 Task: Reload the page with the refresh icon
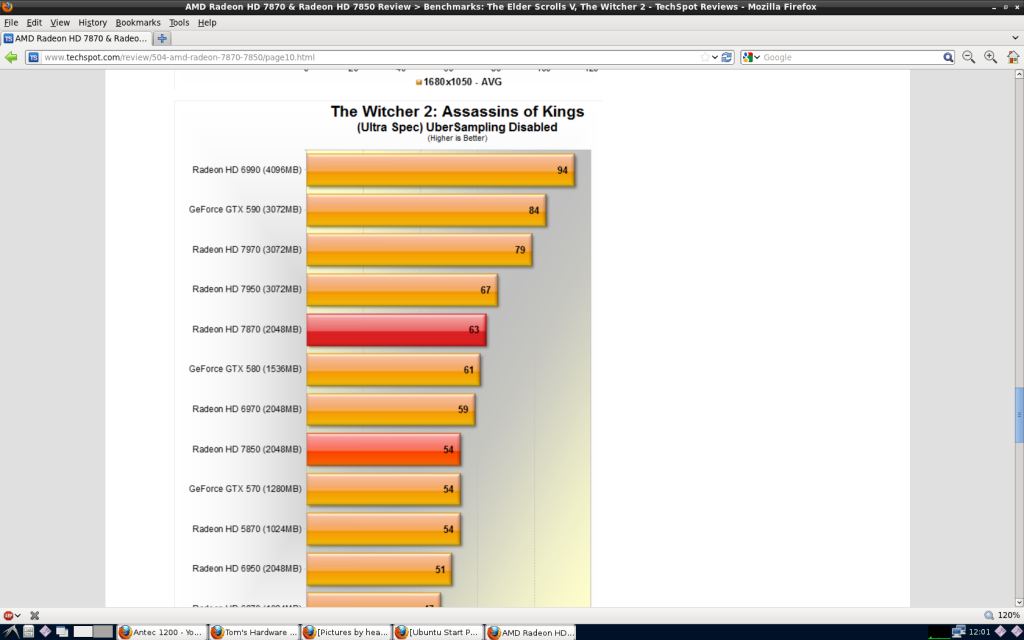click(x=726, y=57)
